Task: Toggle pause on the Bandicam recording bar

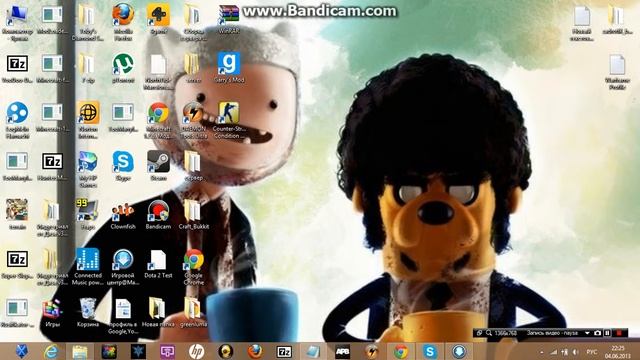Action: tap(607, 333)
